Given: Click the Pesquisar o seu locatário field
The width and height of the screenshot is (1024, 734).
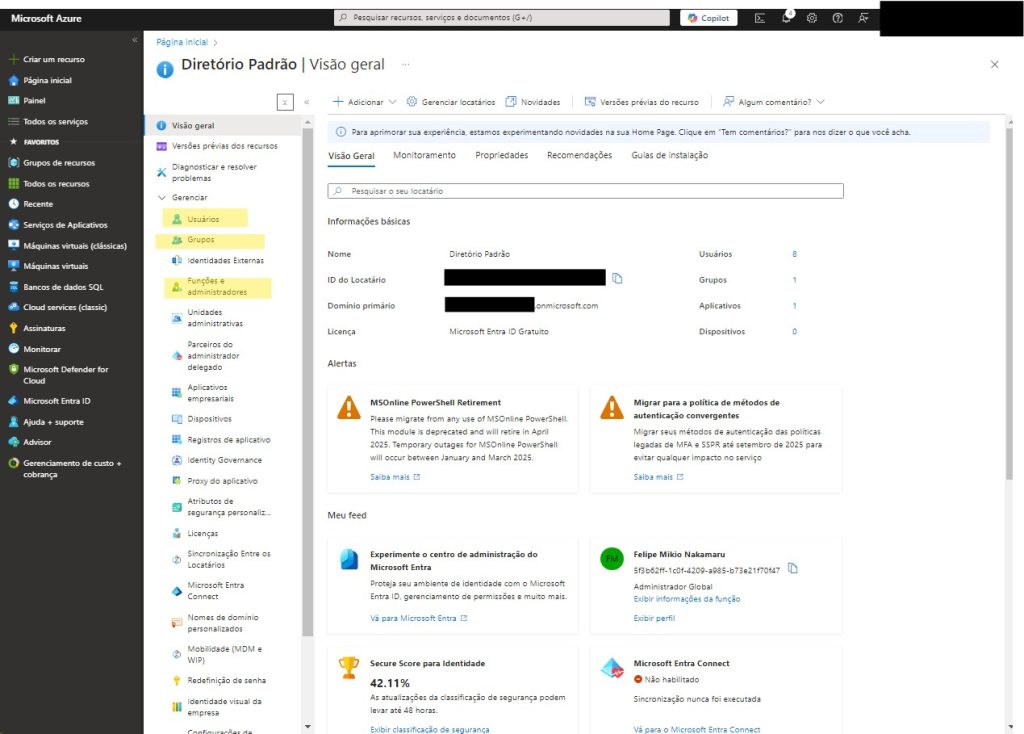Looking at the screenshot, I should [x=585, y=191].
